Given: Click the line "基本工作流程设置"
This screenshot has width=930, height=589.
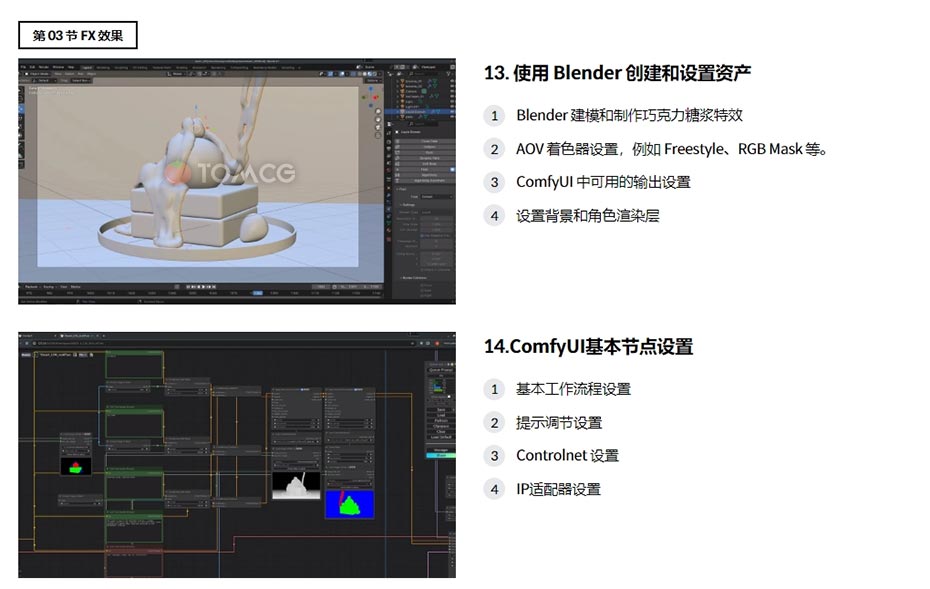Looking at the screenshot, I should coord(574,389).
